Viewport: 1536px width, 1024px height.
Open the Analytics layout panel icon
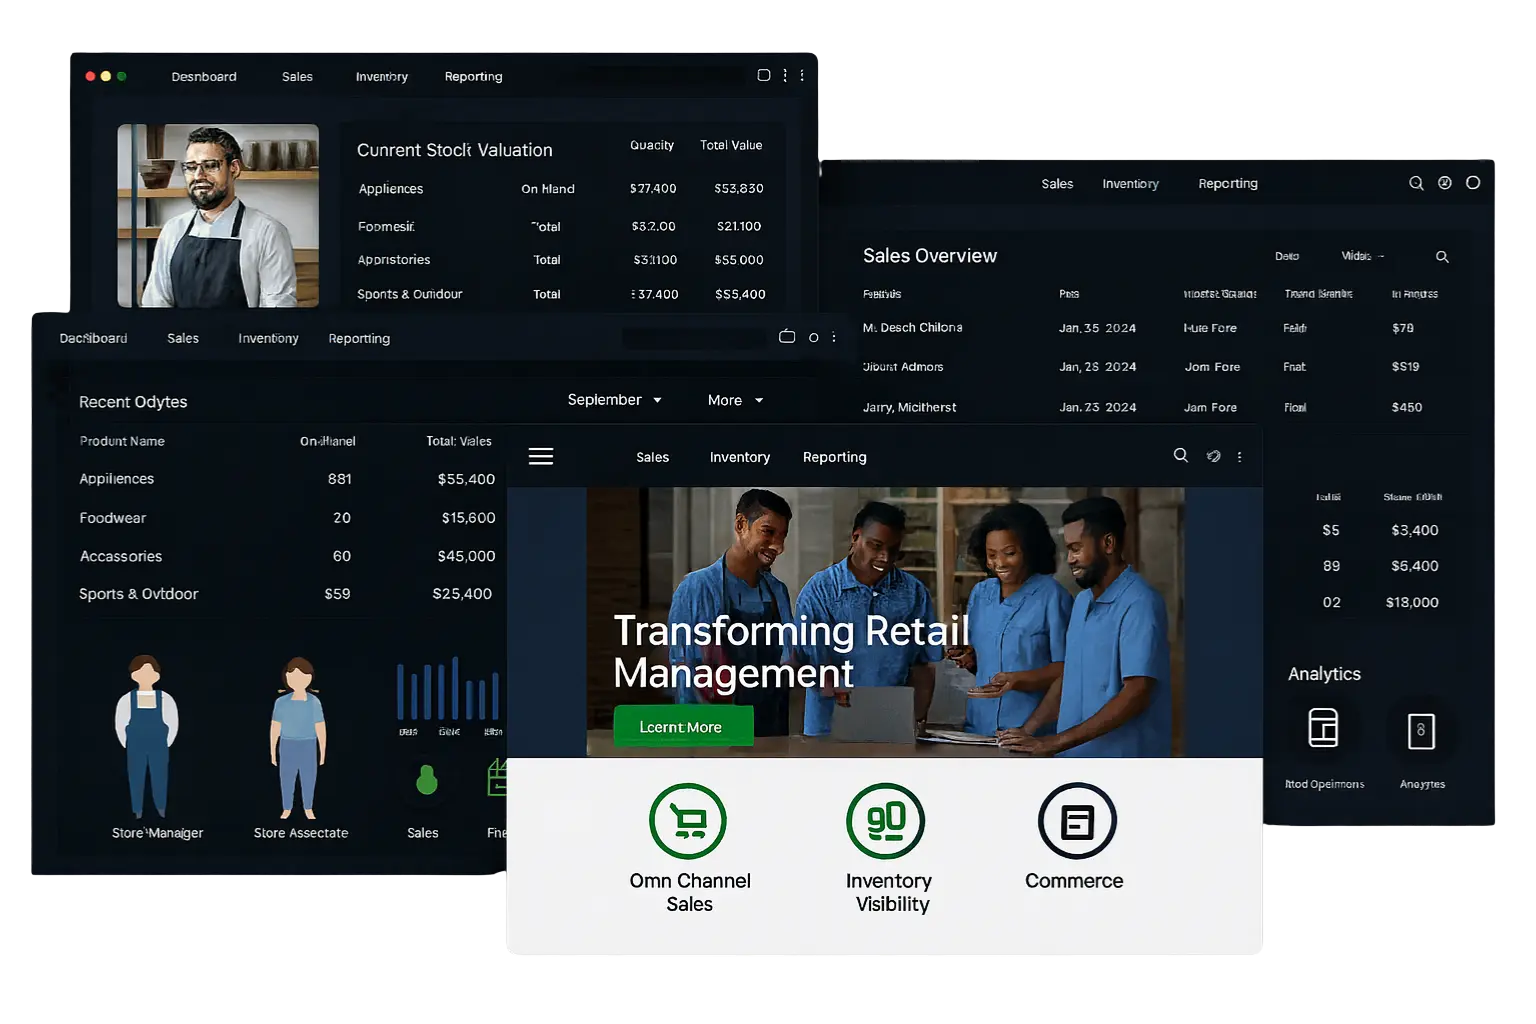[x=1323, y=728]
